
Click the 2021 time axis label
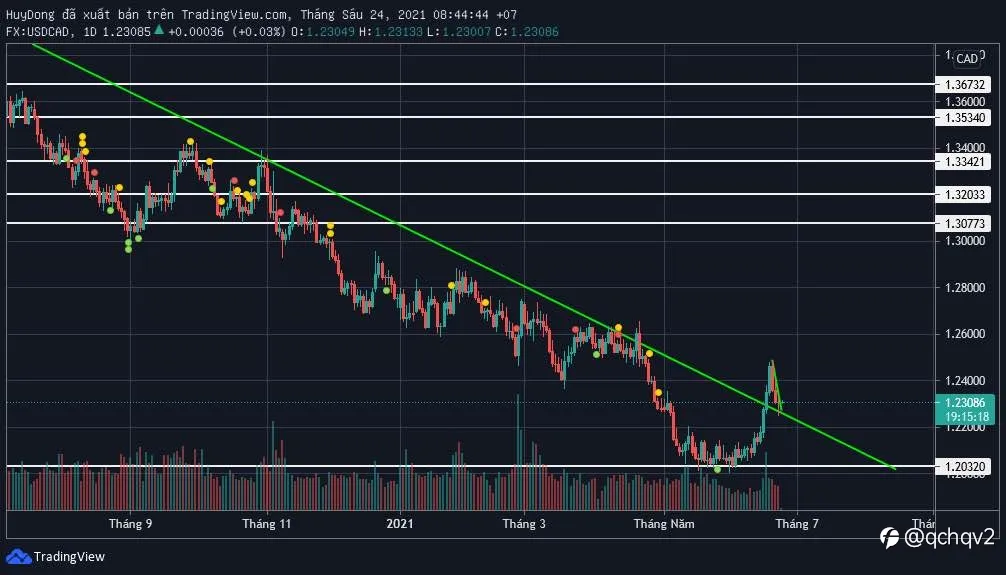coord(400,524)
